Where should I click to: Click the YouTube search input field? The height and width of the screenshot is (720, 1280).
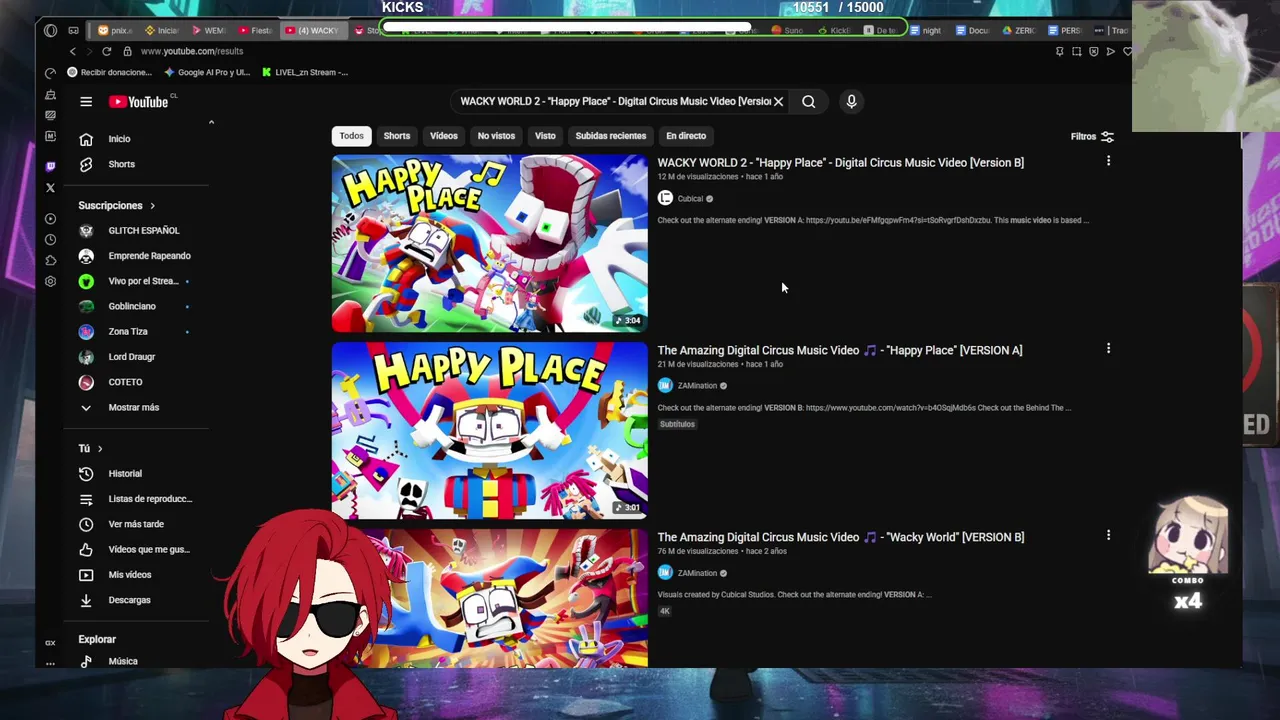pyautogui.click(x=614, y=101)
